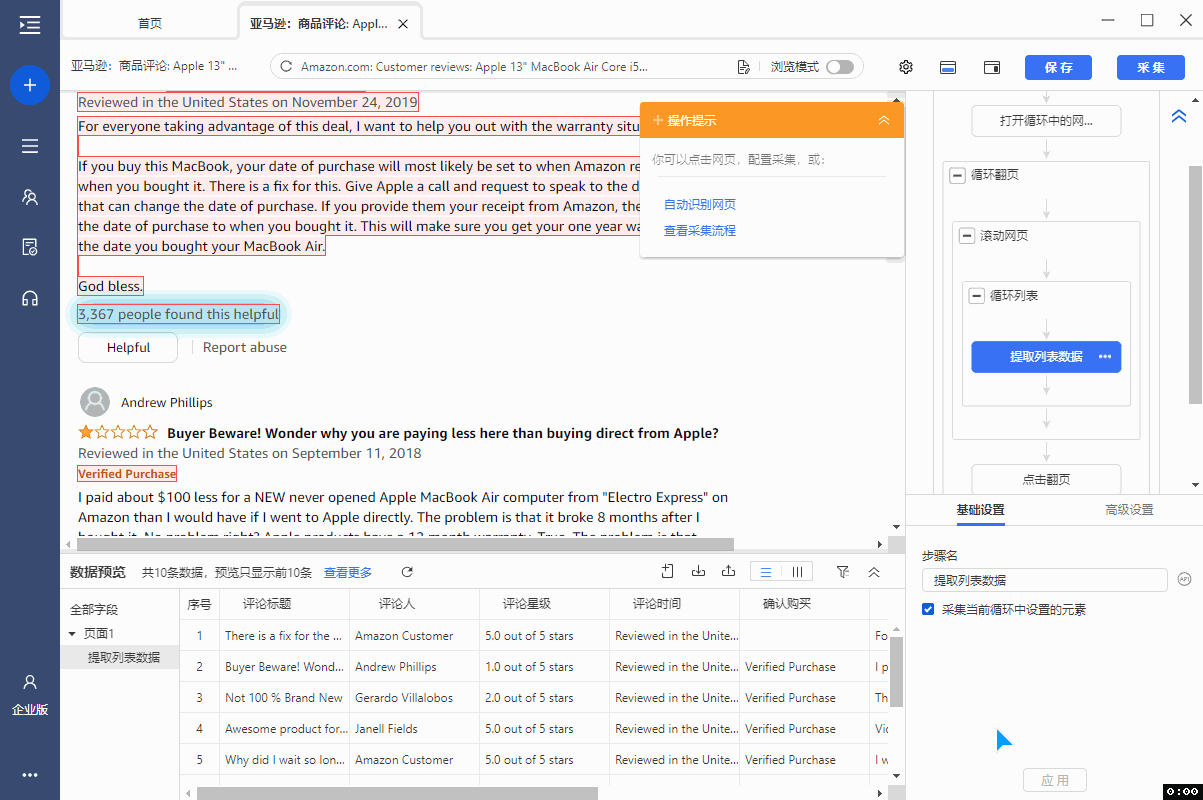Click the export upload-arrow icon in data preview

[x=729, y=571]
